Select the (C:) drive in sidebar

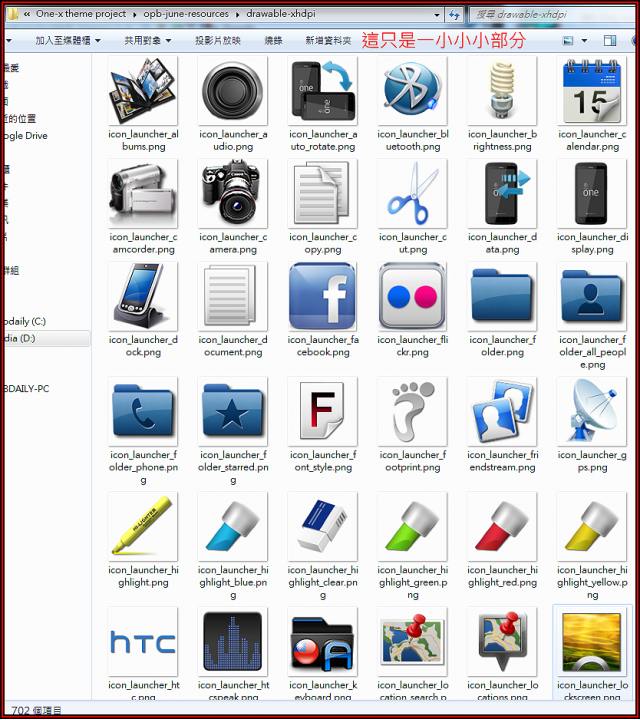click(x=25, y=321)
